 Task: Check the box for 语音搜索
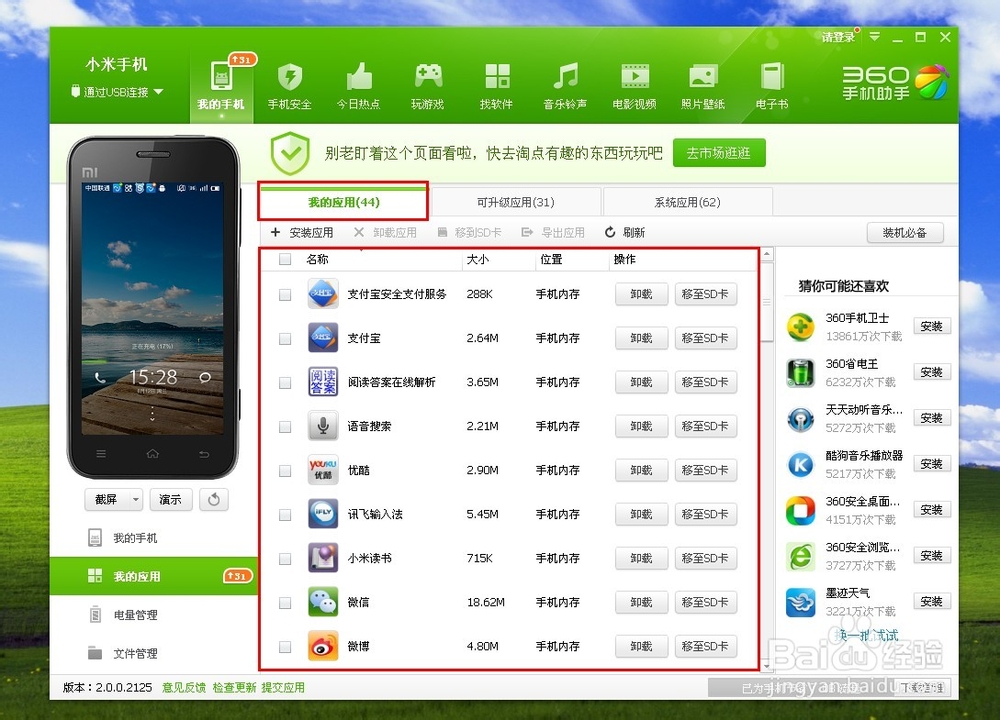[285, 427]
